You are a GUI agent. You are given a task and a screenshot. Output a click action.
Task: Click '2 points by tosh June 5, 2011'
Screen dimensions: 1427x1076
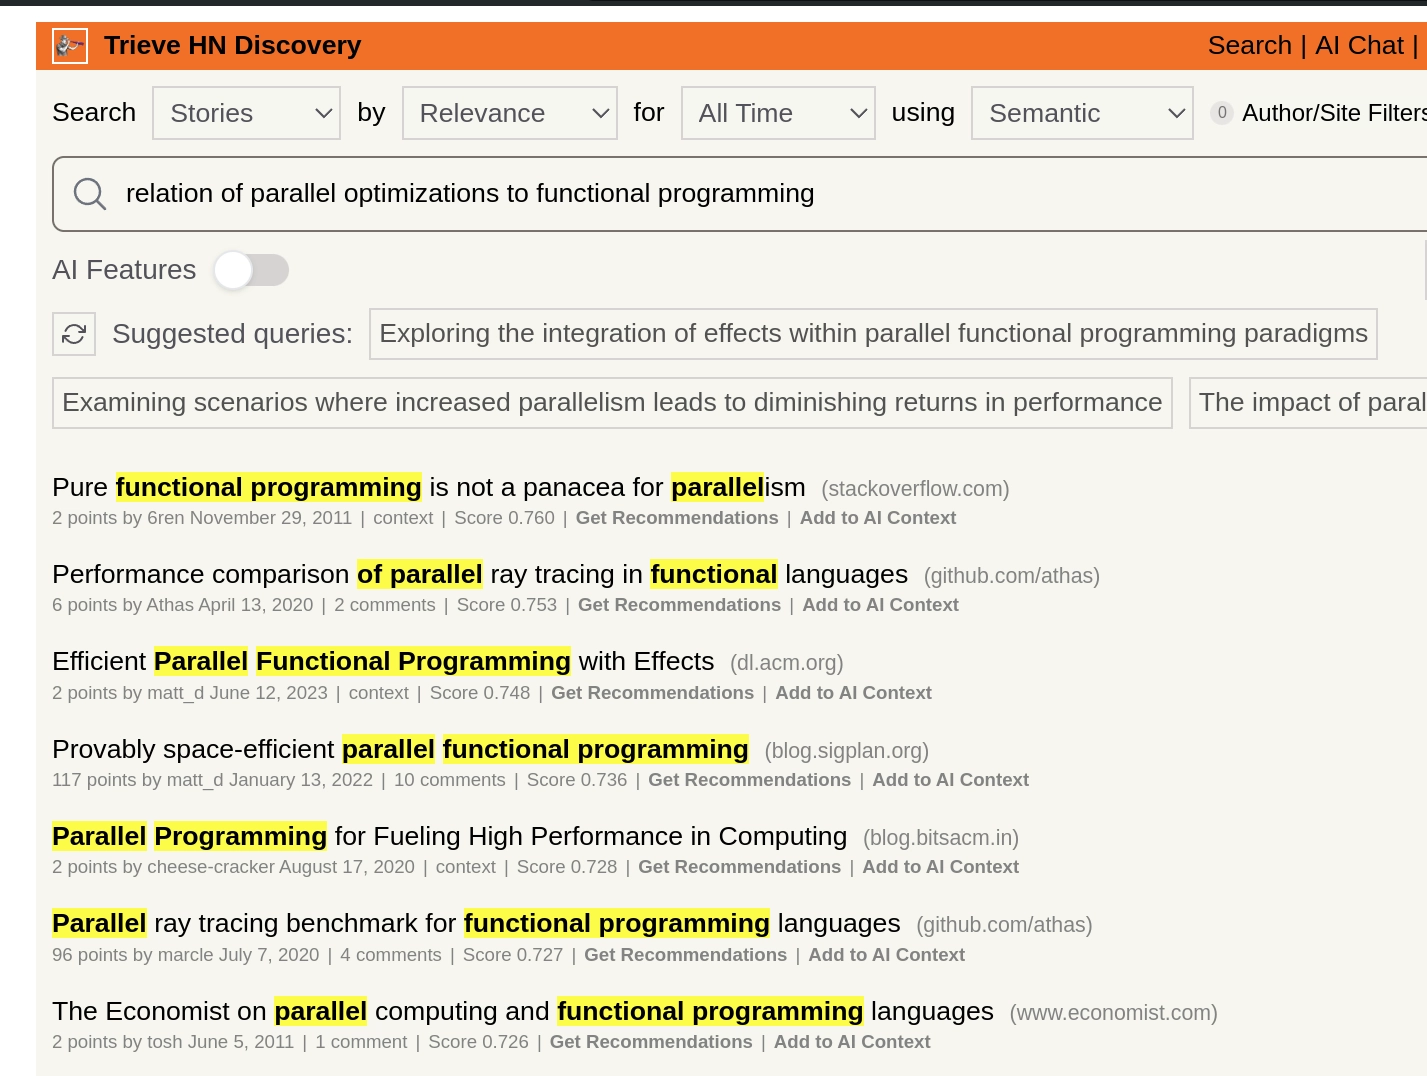(173, 1042)
